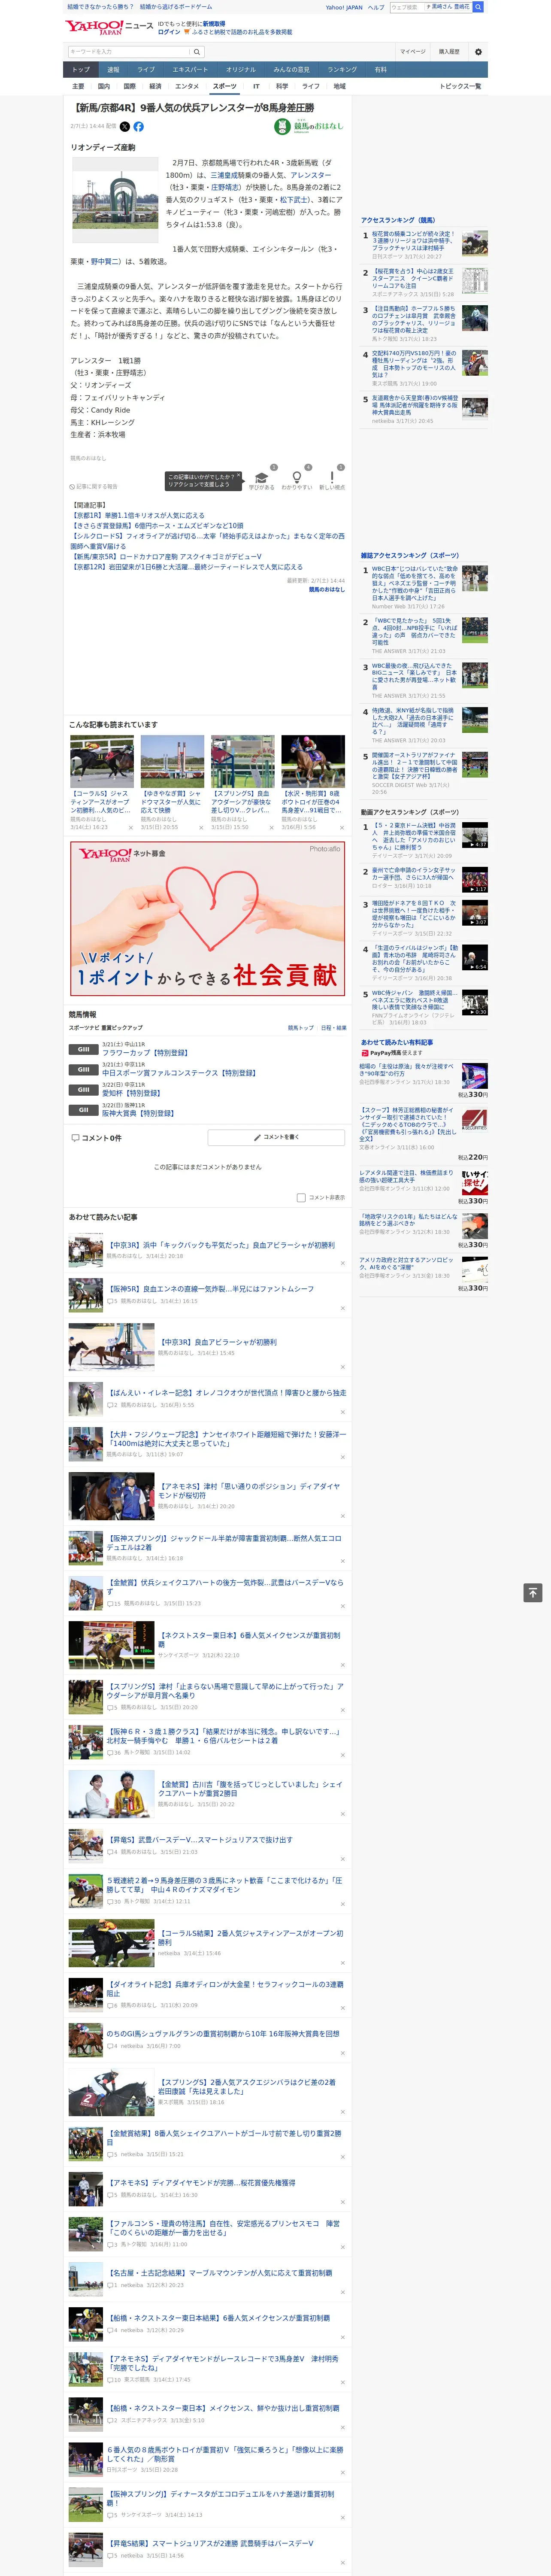Open 購入履歴 link

449,52
